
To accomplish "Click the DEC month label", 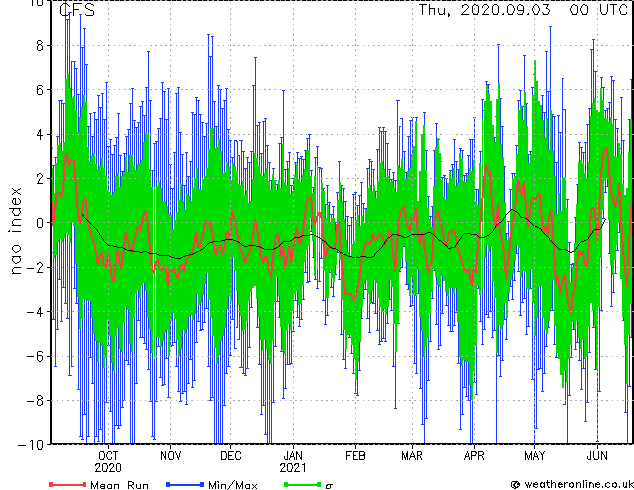I will tap(230, 456).
